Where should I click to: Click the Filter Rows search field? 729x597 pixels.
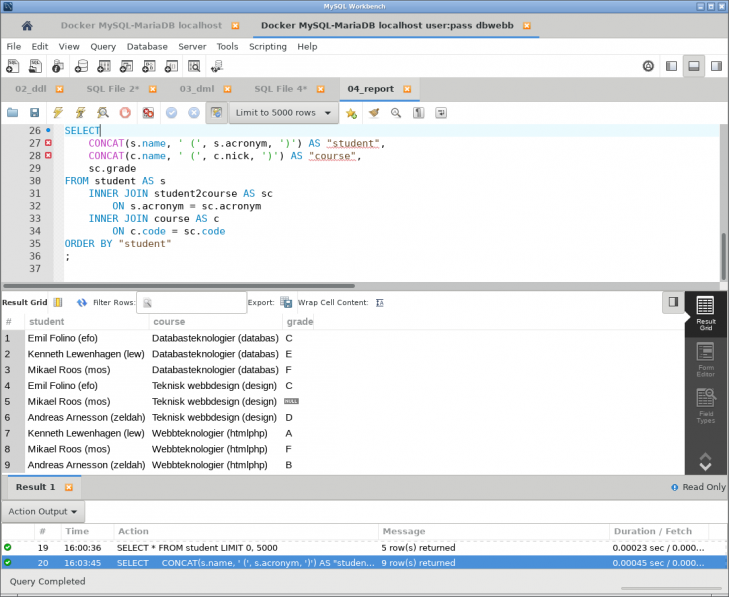192,303
